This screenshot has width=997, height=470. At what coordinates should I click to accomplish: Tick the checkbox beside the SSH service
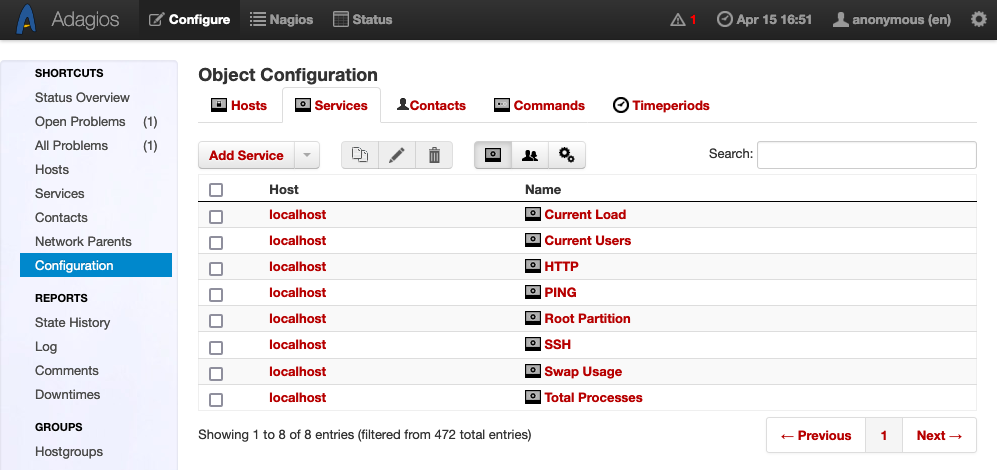coord(216,346)
